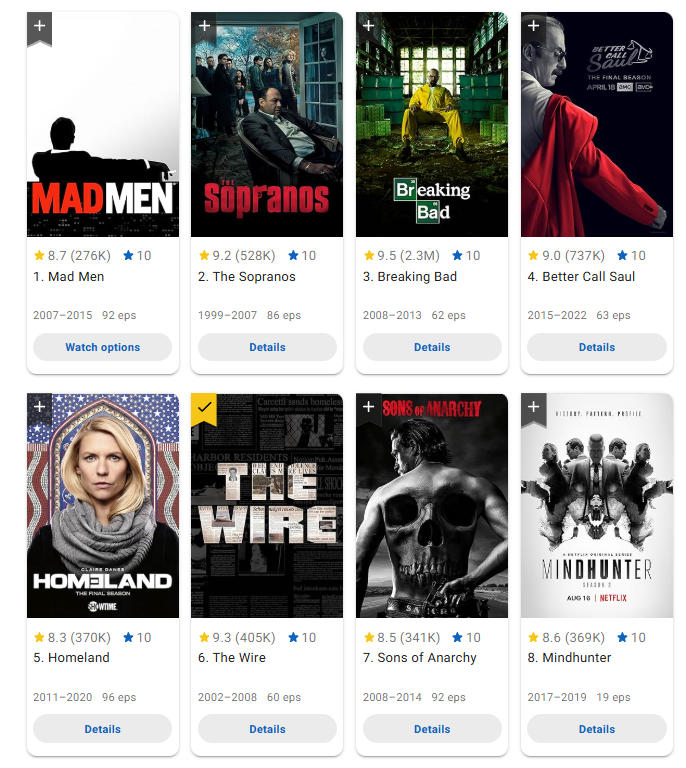
Task: Open the Sons of Anarchy poster
Action: [x=432, y=505]
